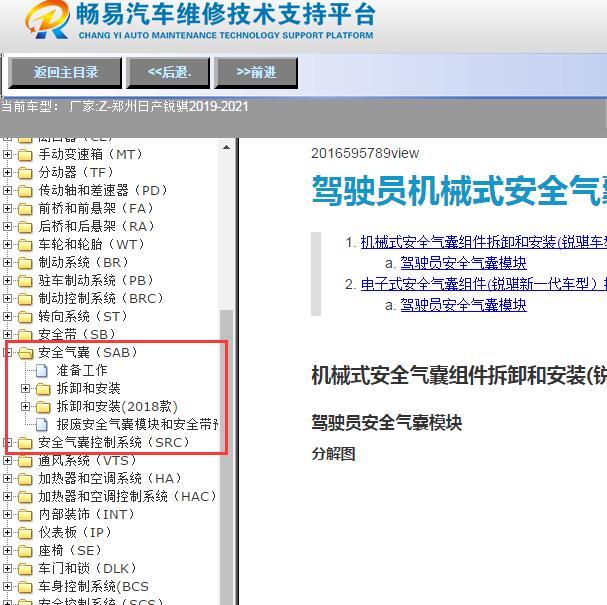The image size is (607, 605).
Task: Select the 前桥和前悬架（FA） folder icon
Action: [25, 209]
